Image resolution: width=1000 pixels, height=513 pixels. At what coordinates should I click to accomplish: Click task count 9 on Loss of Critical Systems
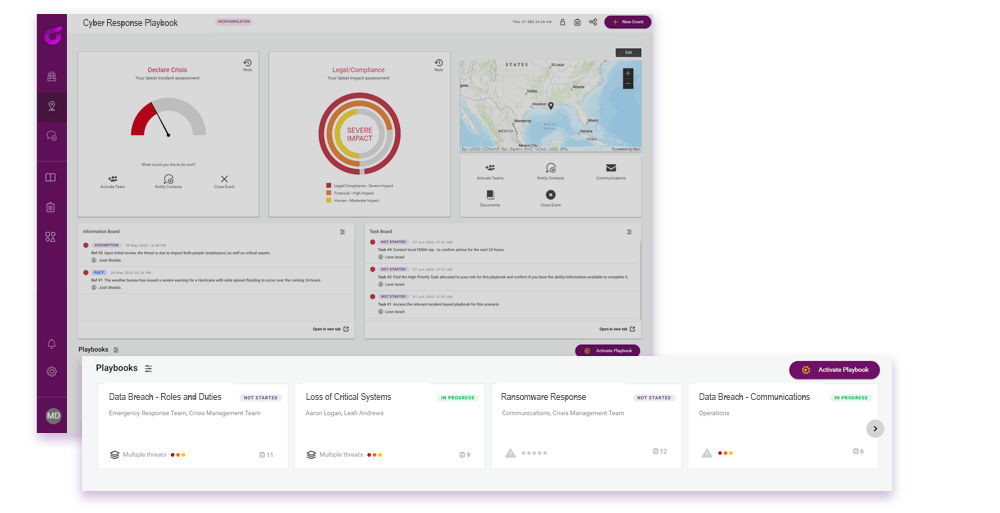pos(465,455)
